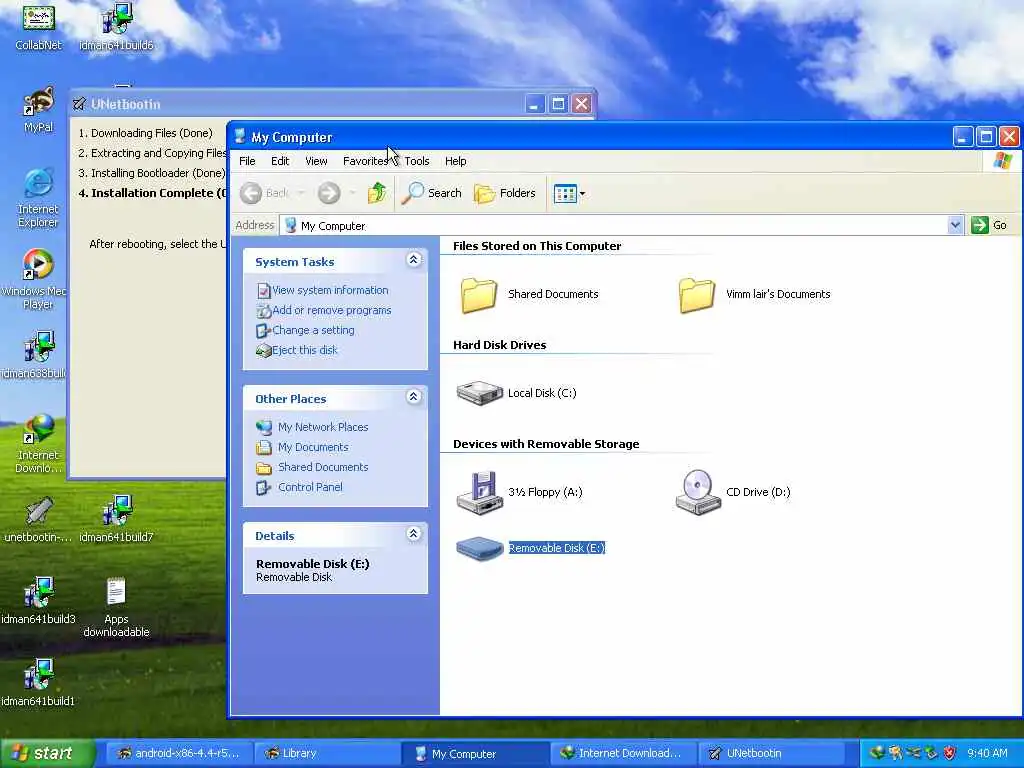This screenshot has height=768, width=1024.
Task: Select the MyPal desktop shortcut
Action: click(38, 109)
